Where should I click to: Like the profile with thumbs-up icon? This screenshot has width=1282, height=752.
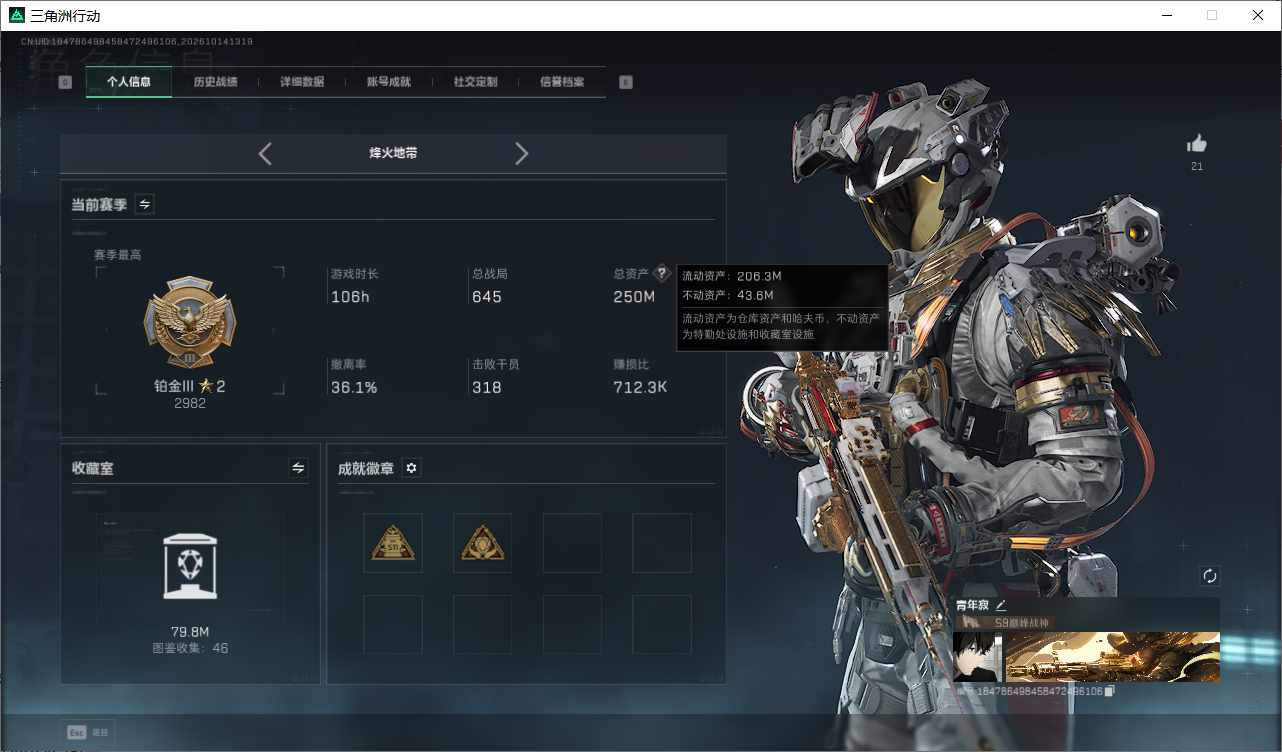pos(1197,143)
